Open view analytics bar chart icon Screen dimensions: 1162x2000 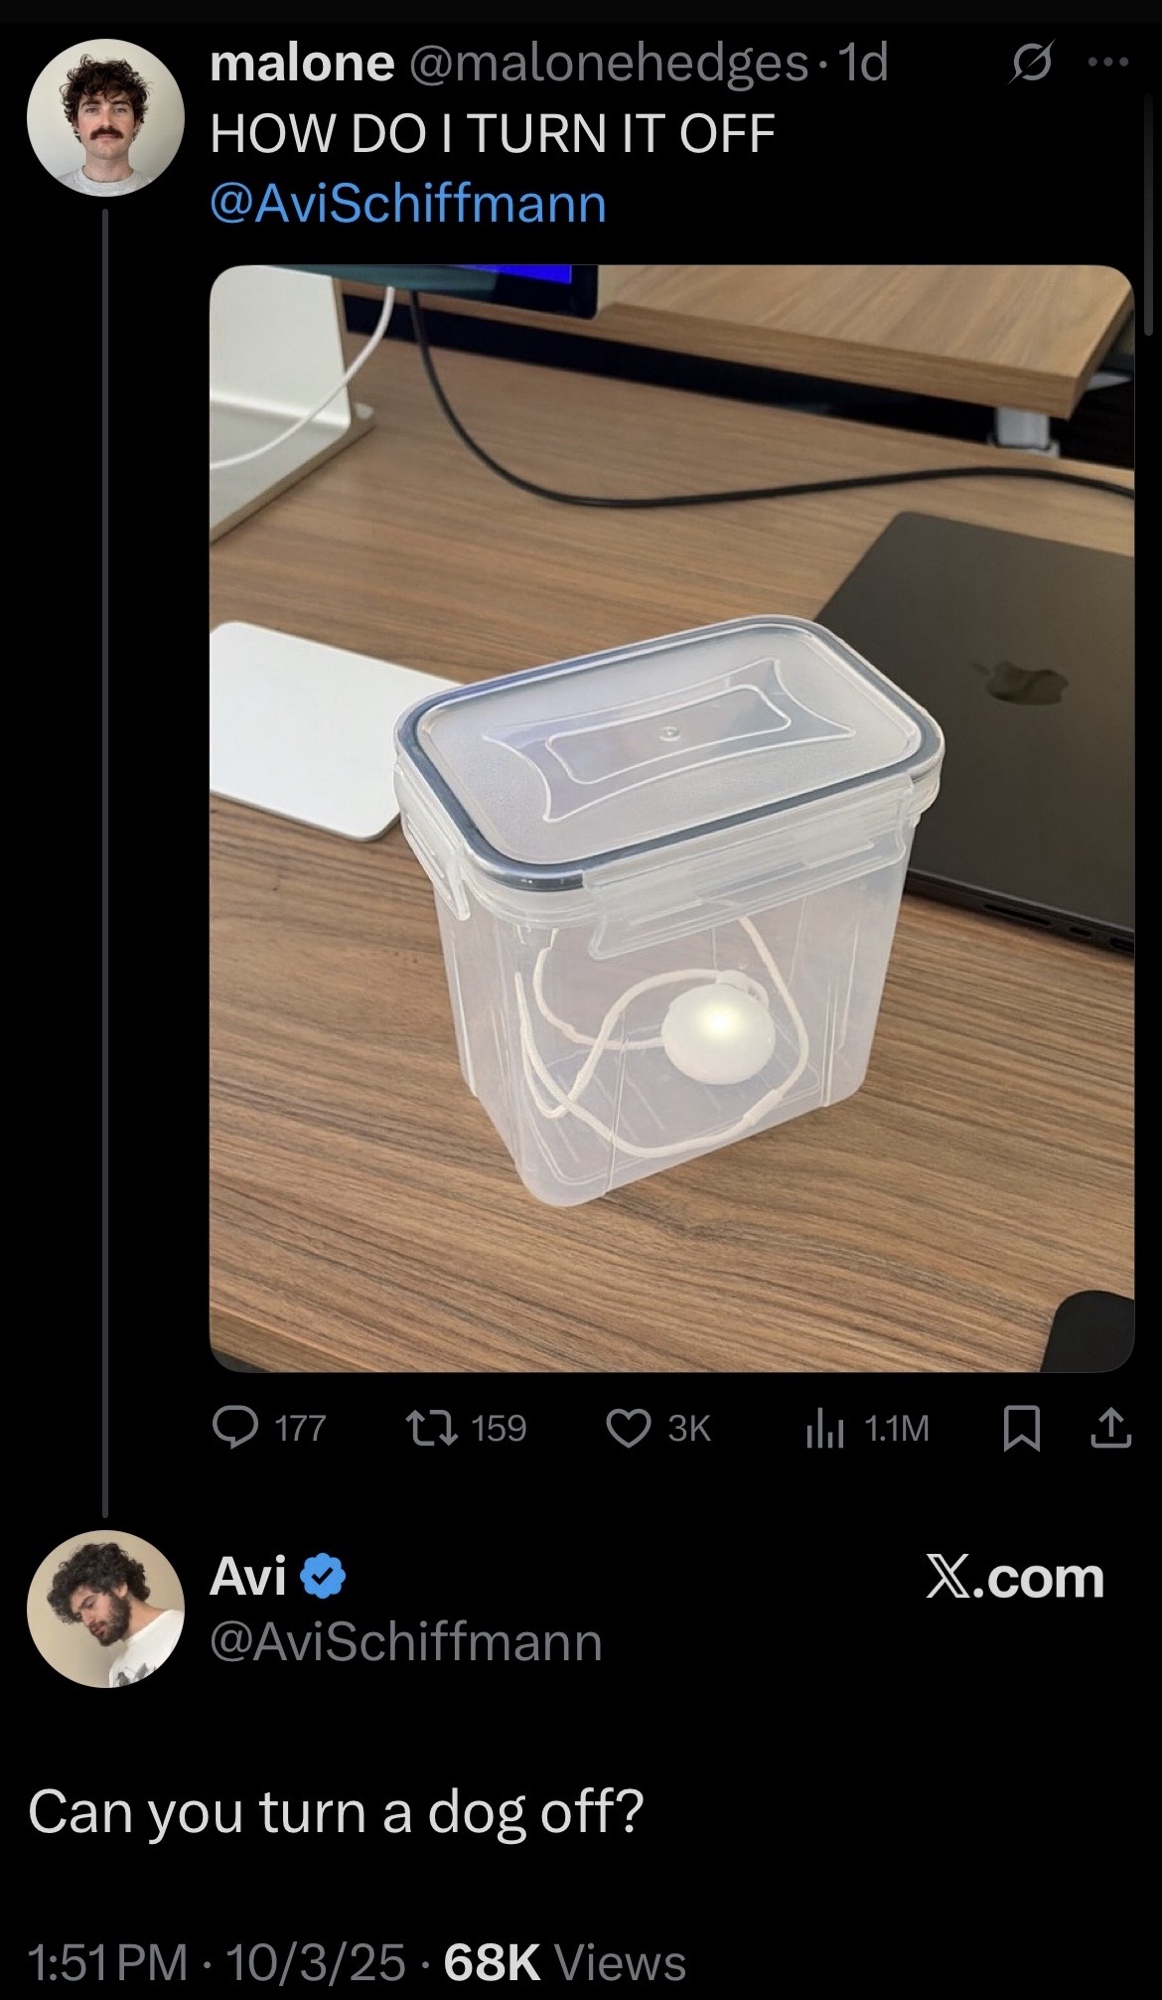[x=826, y=1428]
